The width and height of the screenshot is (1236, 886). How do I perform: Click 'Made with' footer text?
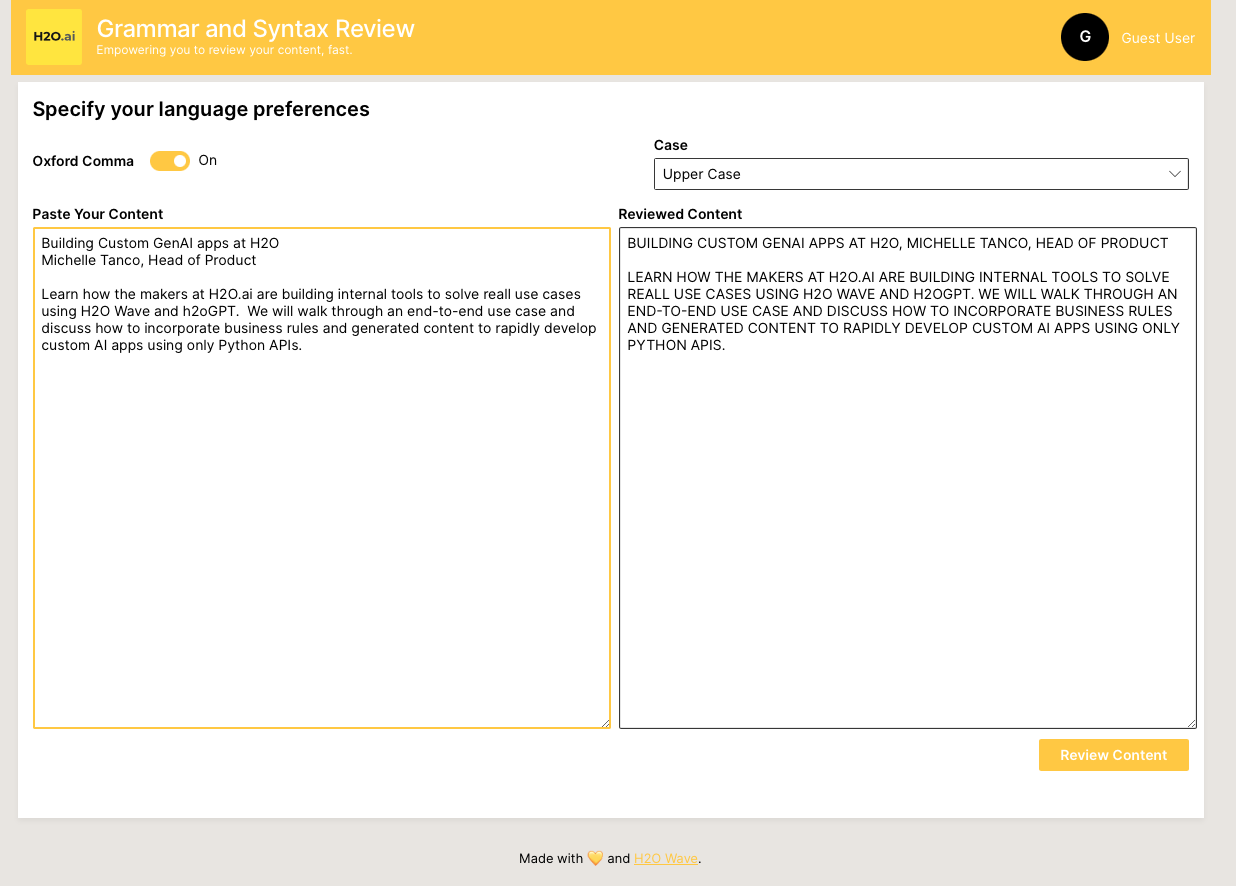pyautogui.click(x=551, y=858)
